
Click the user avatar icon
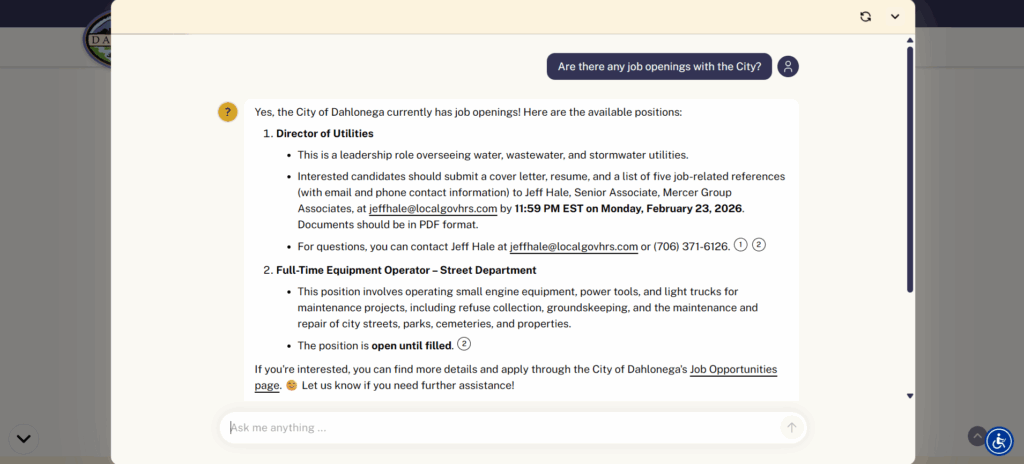(788, 67)
